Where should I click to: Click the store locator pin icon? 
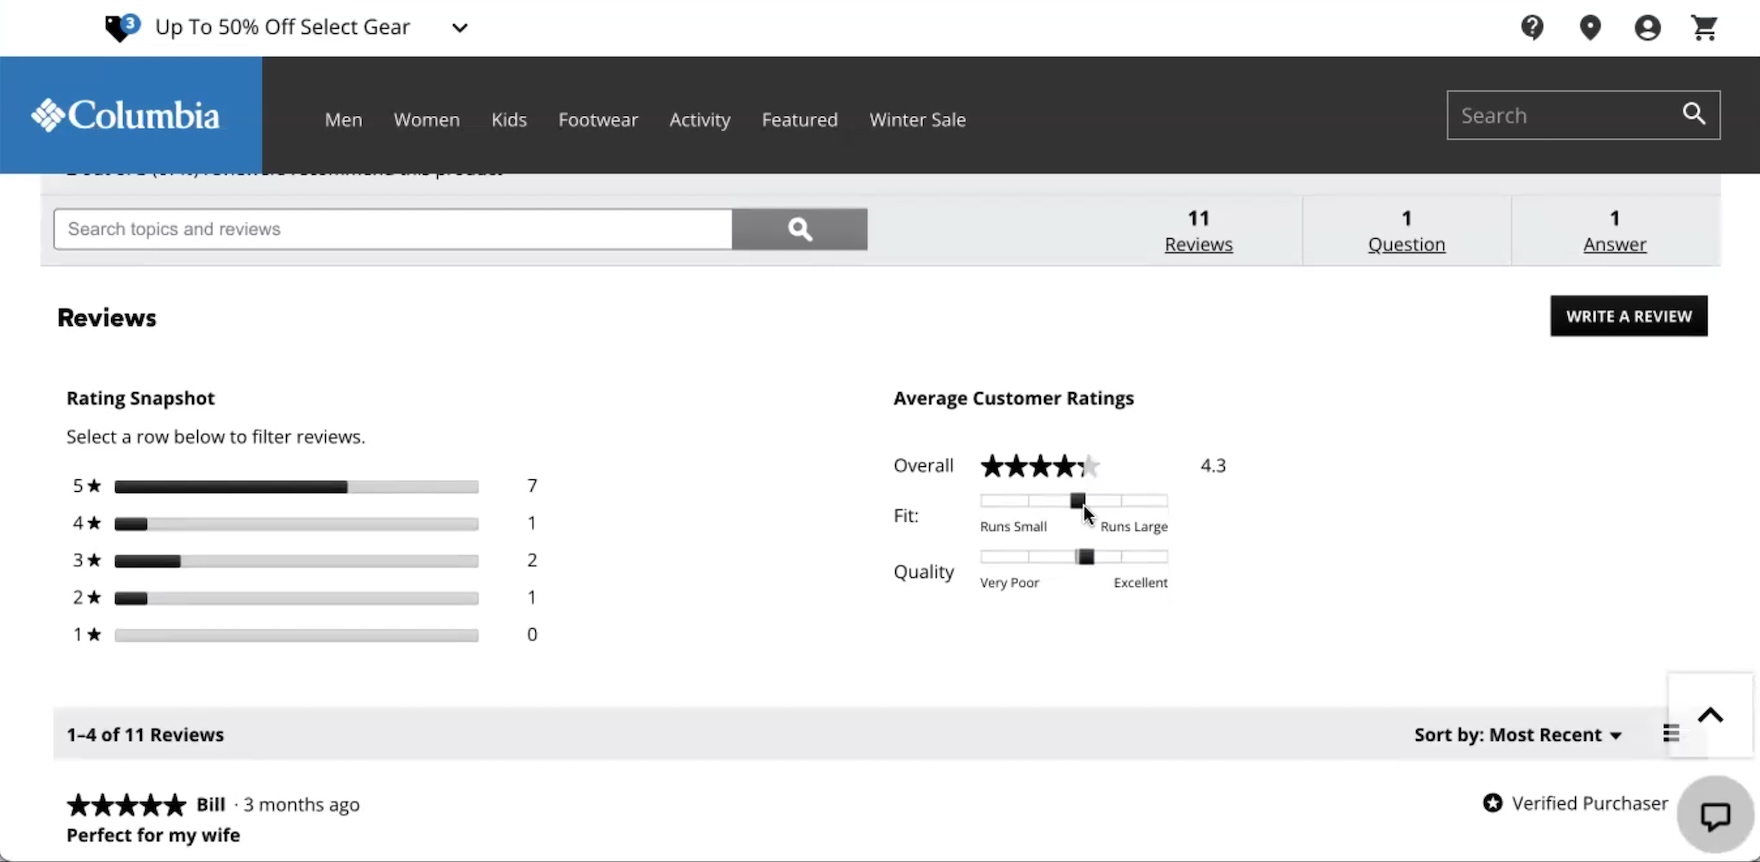1590,28
